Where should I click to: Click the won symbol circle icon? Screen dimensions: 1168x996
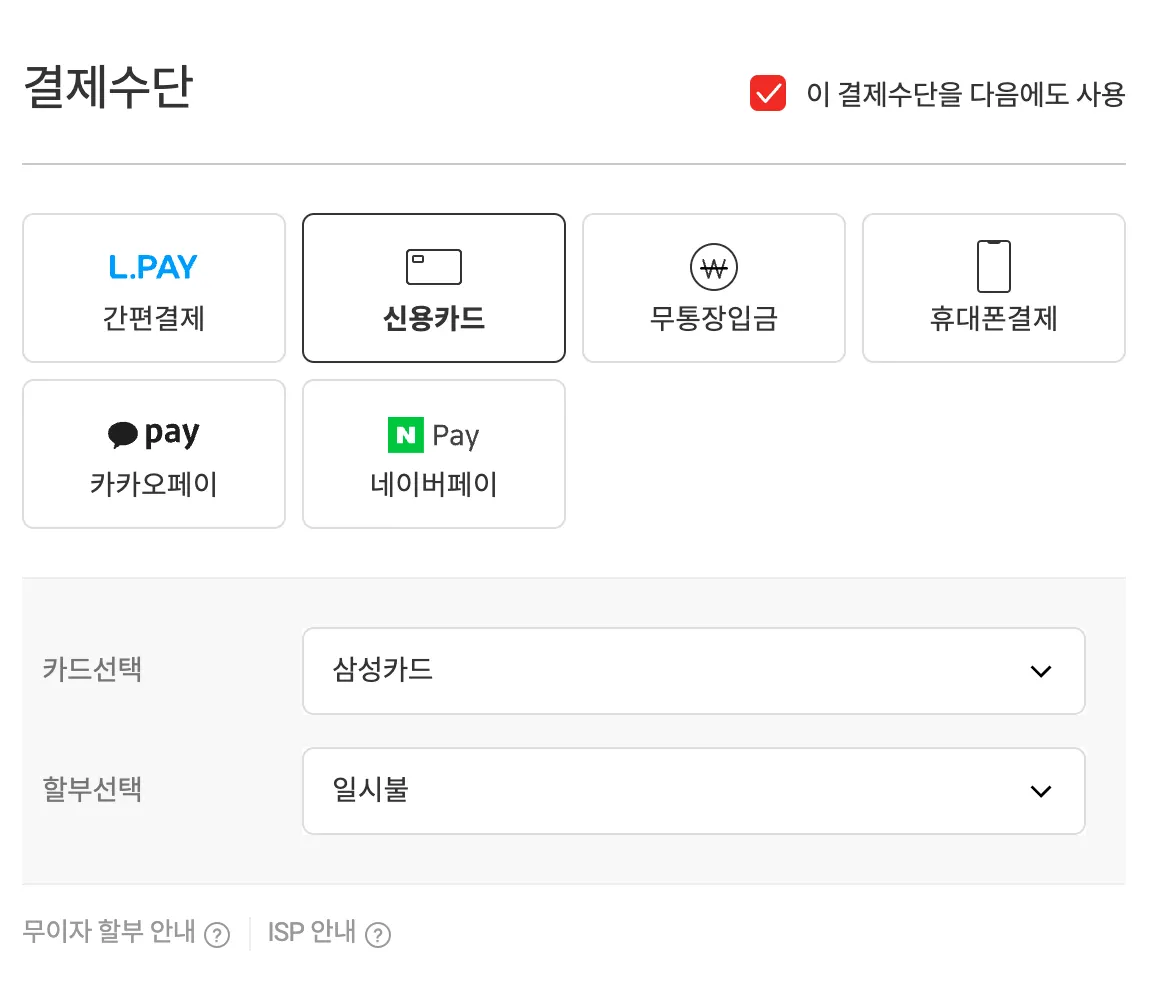point(714,267)
